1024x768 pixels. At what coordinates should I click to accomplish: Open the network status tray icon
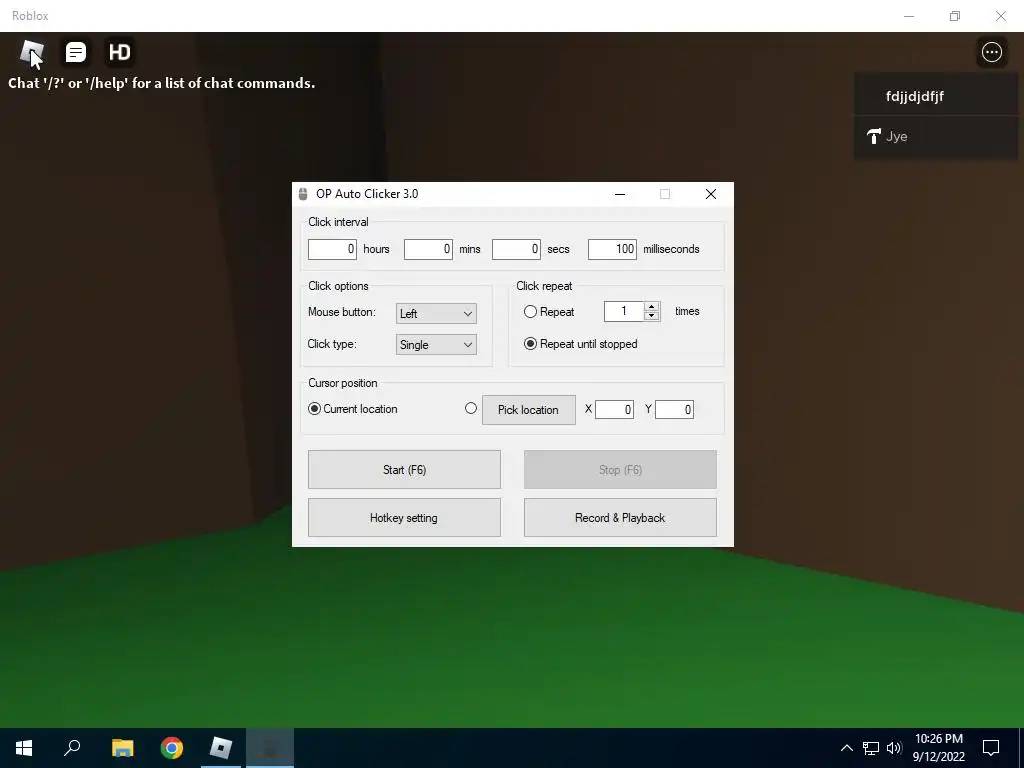click(871, 748)
